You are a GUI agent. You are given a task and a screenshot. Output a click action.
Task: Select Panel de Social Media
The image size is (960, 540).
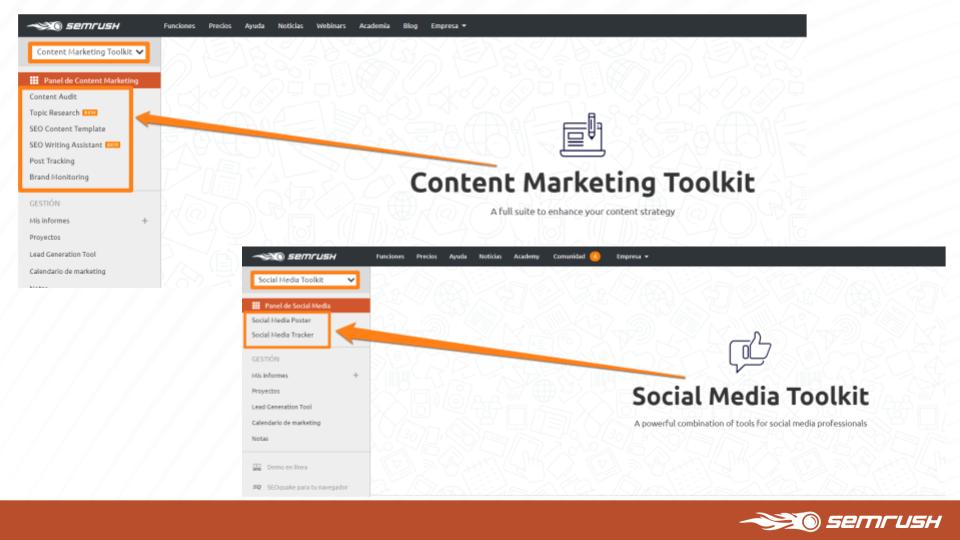(306, 305)
